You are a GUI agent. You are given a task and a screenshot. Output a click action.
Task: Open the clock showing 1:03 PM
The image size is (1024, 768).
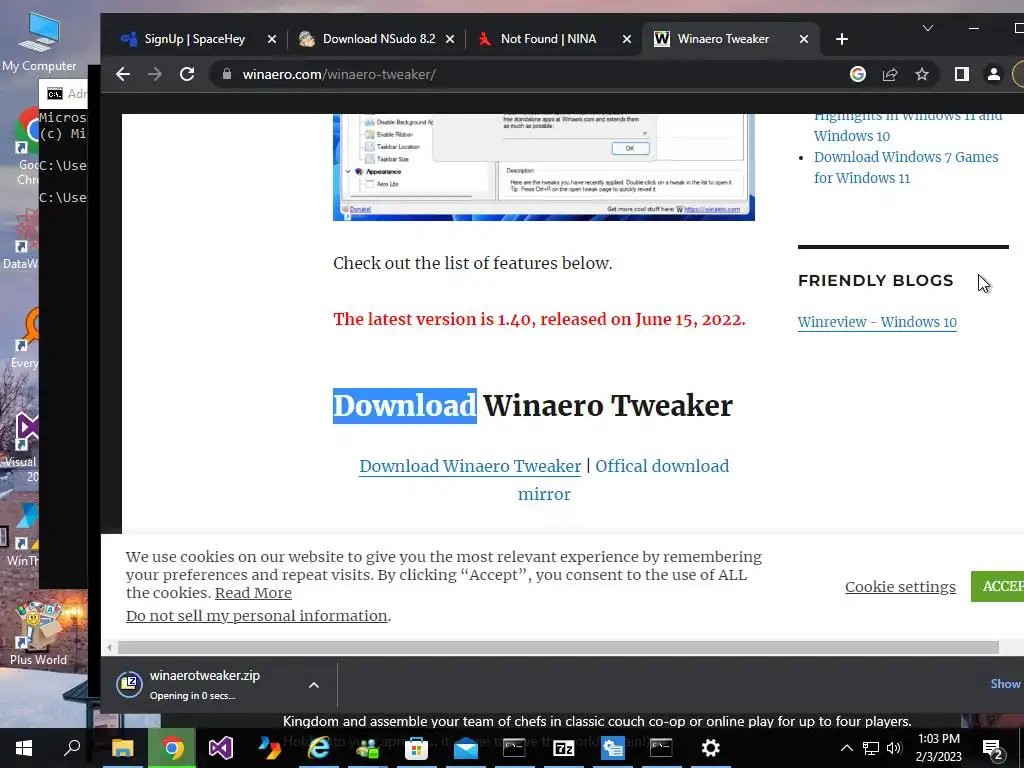[x=938, y=748]
